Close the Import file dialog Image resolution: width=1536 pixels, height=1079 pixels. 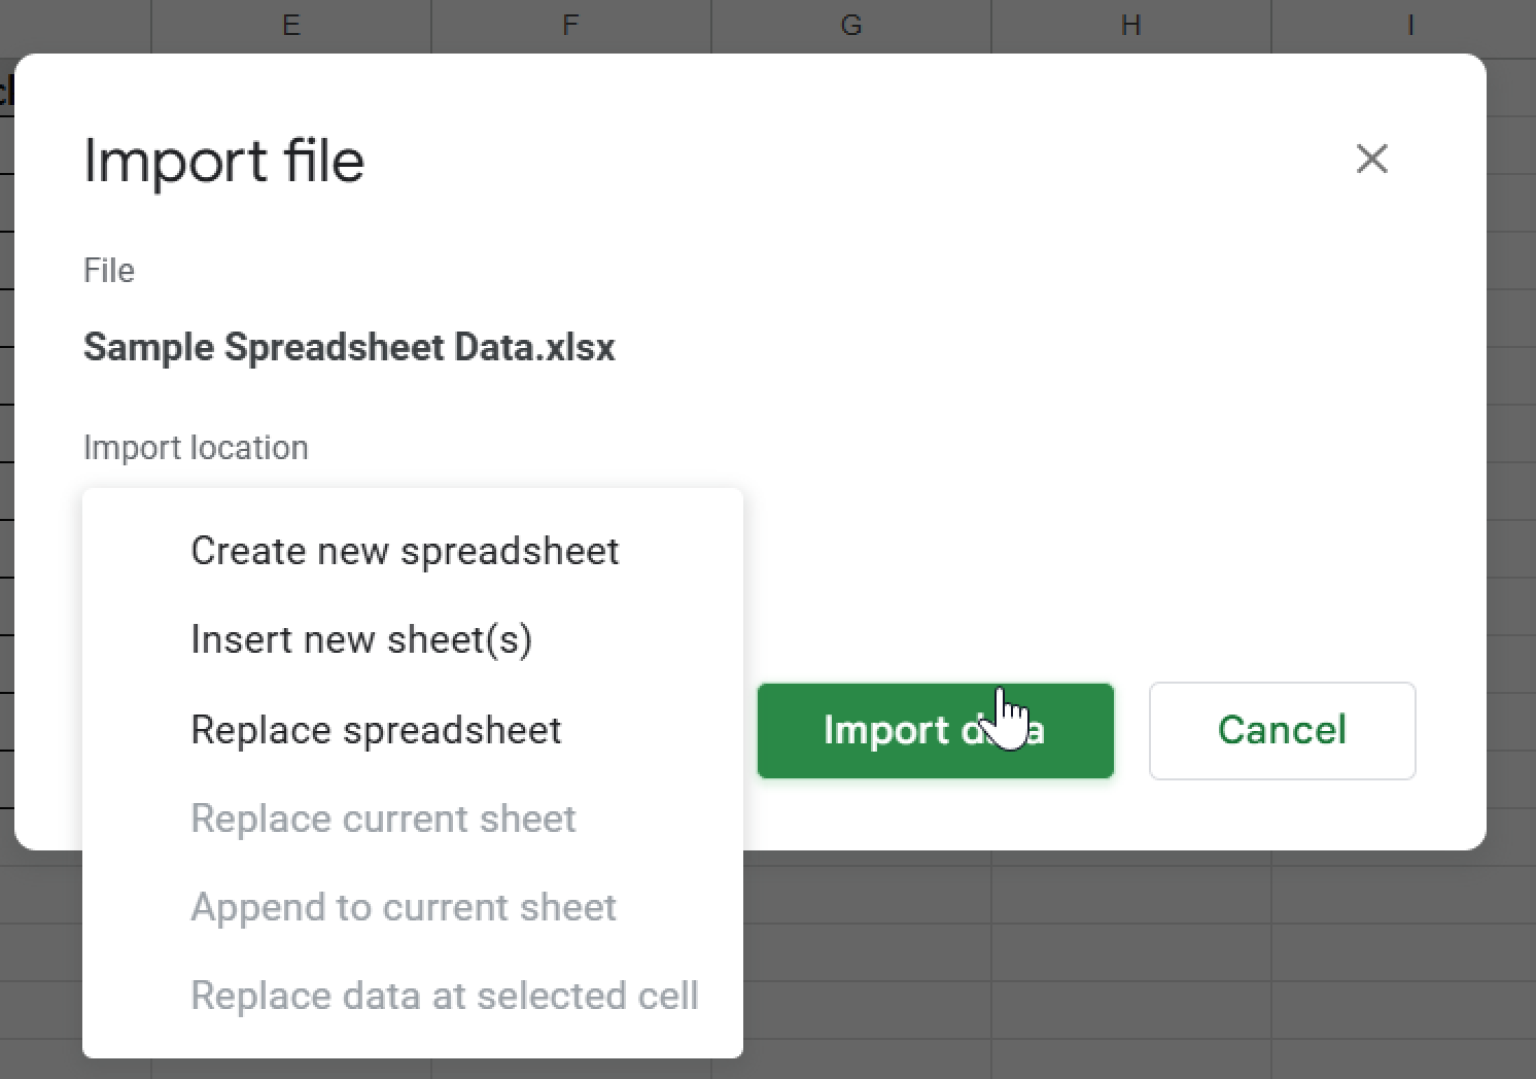pyautogui.click(x=1372, y=159)
